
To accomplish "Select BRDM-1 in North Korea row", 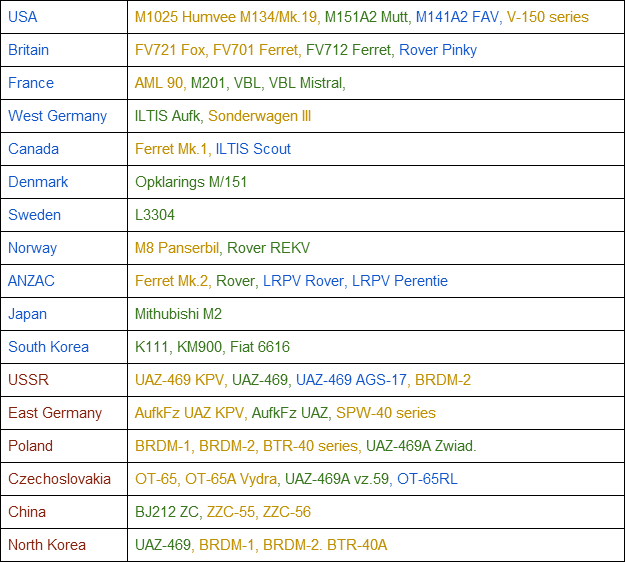I will point(226,545).
